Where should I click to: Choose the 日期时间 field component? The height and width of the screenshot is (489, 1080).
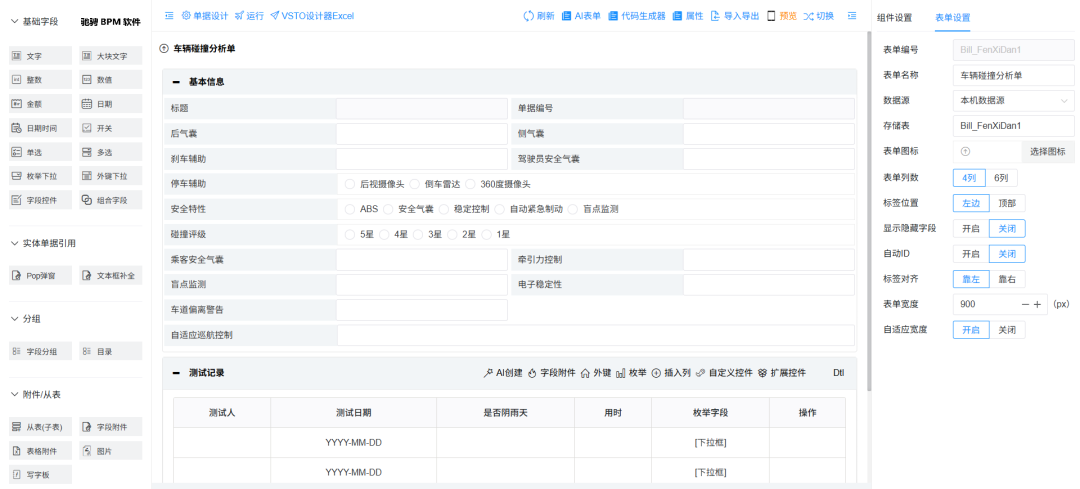click(40, 128)
